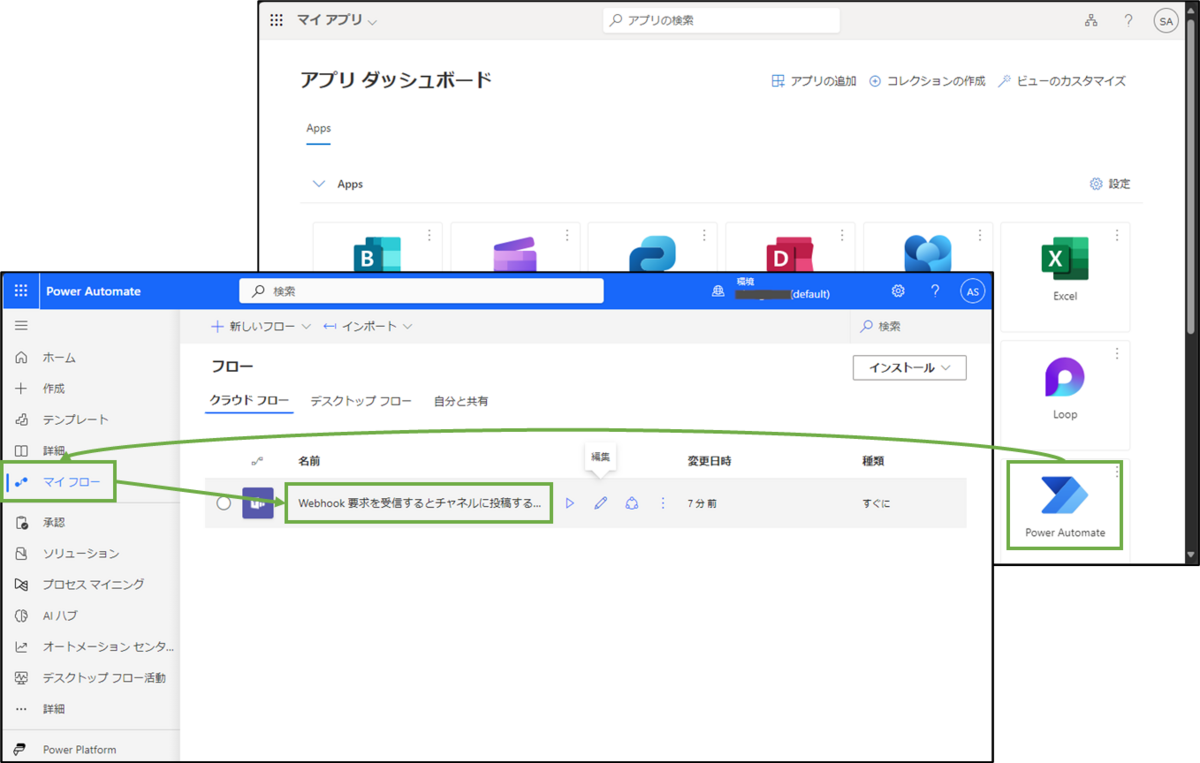
Task: Select the Webhook flow row radio circle
Action: coord(223,503)
